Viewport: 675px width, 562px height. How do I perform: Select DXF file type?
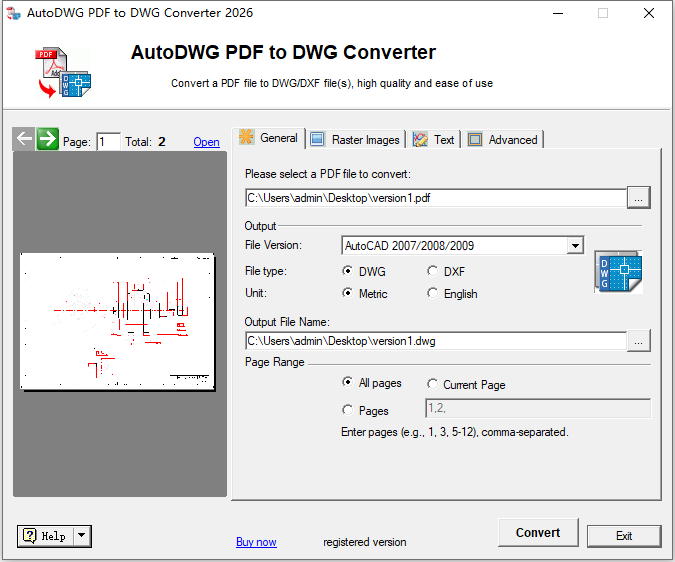[433, 271]
